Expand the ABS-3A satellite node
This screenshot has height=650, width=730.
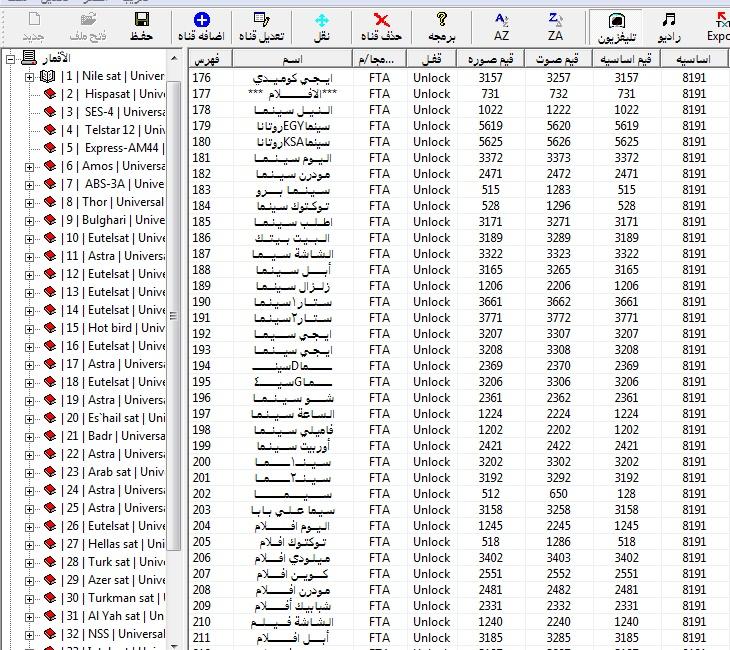(29, 185)
